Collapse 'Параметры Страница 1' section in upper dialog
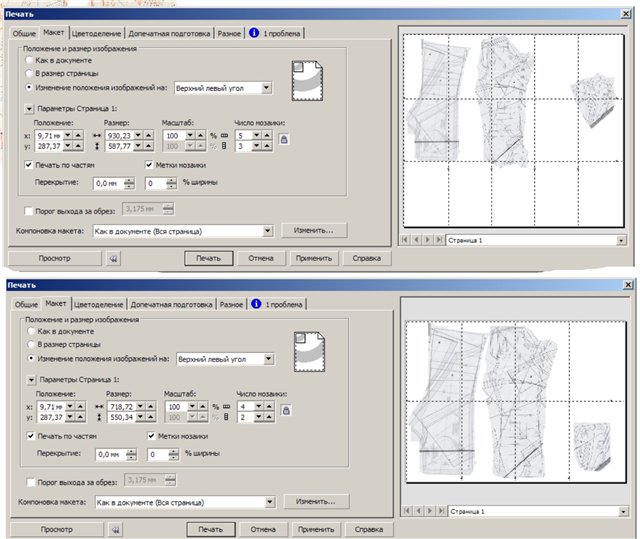The image size is (640, 539). click(x=29, y=108)
